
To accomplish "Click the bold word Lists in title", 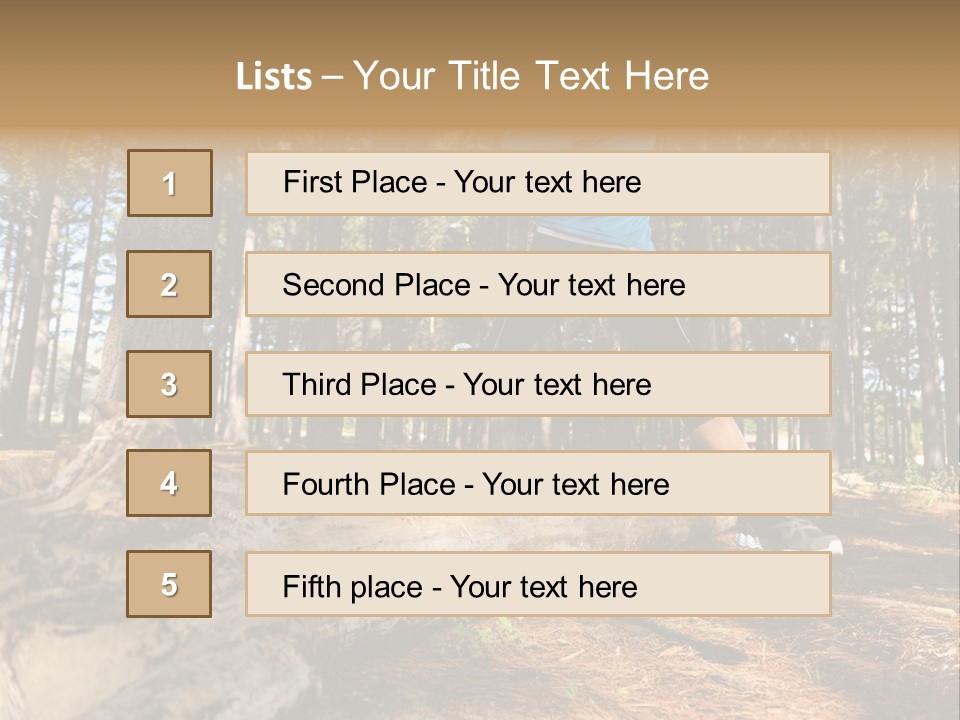I will tap(274, 77).
